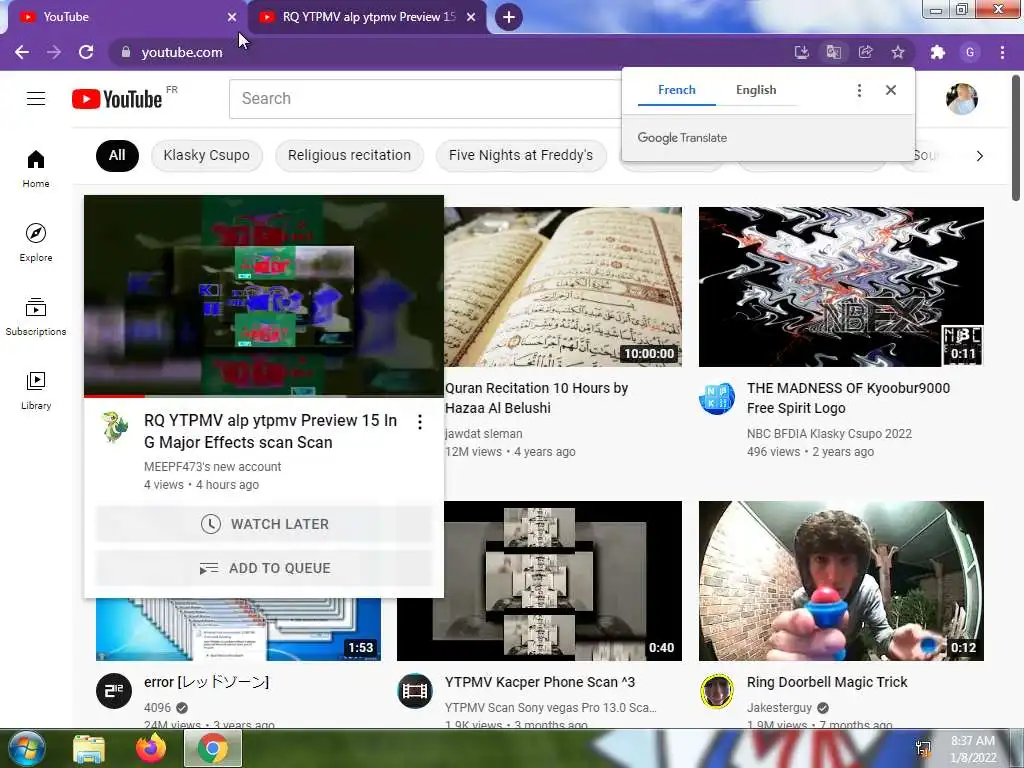This screenshot has height=768, width=1024.
Task: Open RQ YTPMV alp ytpmv Preview 15 title
Action: point(270,431)
